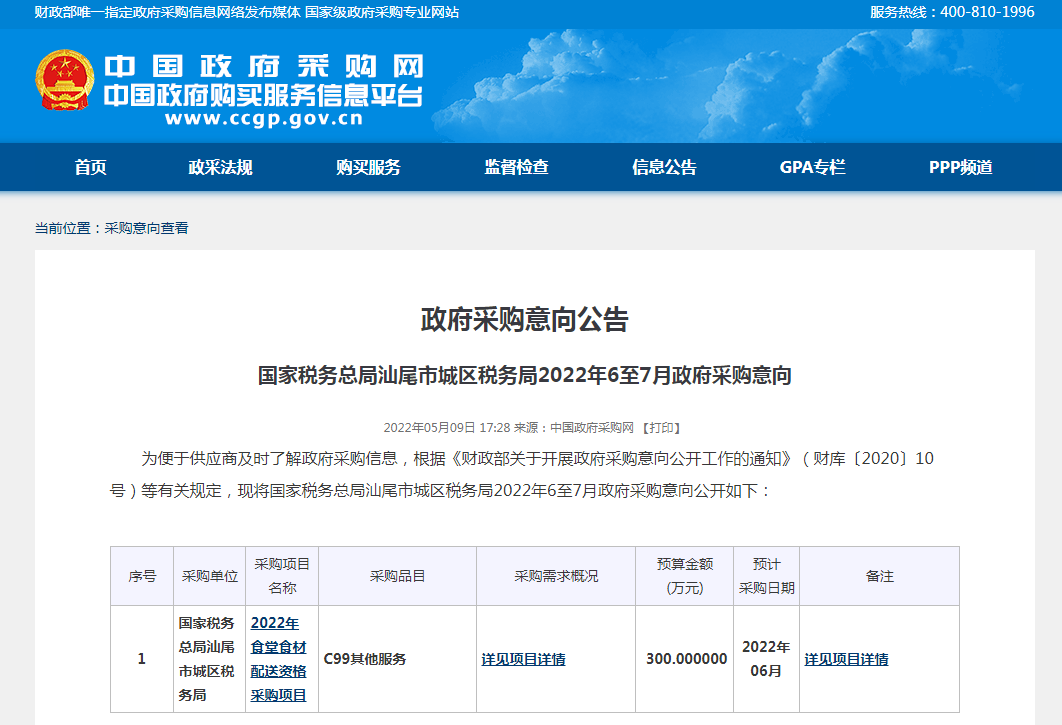Open the 政采法规 navigation menu
This screenshot has height=725, width=1062.
pos(220,168)
